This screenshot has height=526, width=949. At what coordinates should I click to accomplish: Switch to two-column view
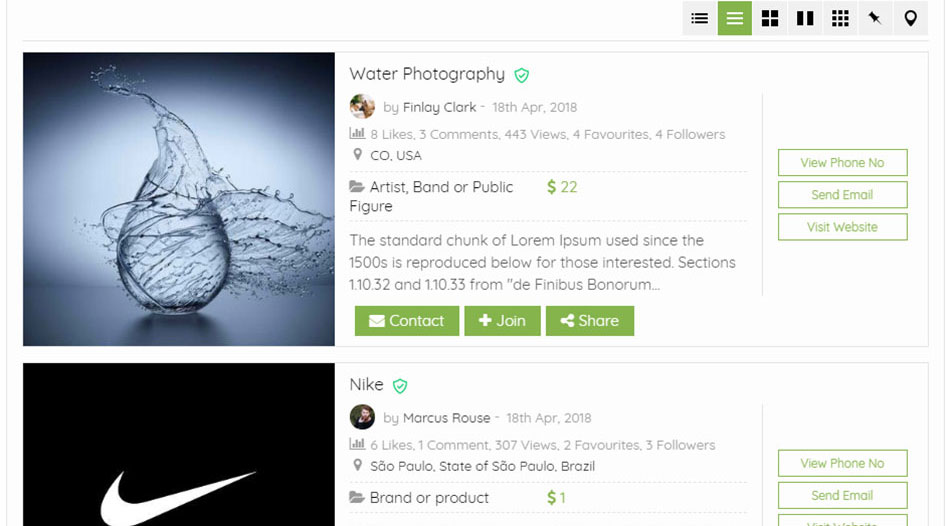[x=805, y=18]
